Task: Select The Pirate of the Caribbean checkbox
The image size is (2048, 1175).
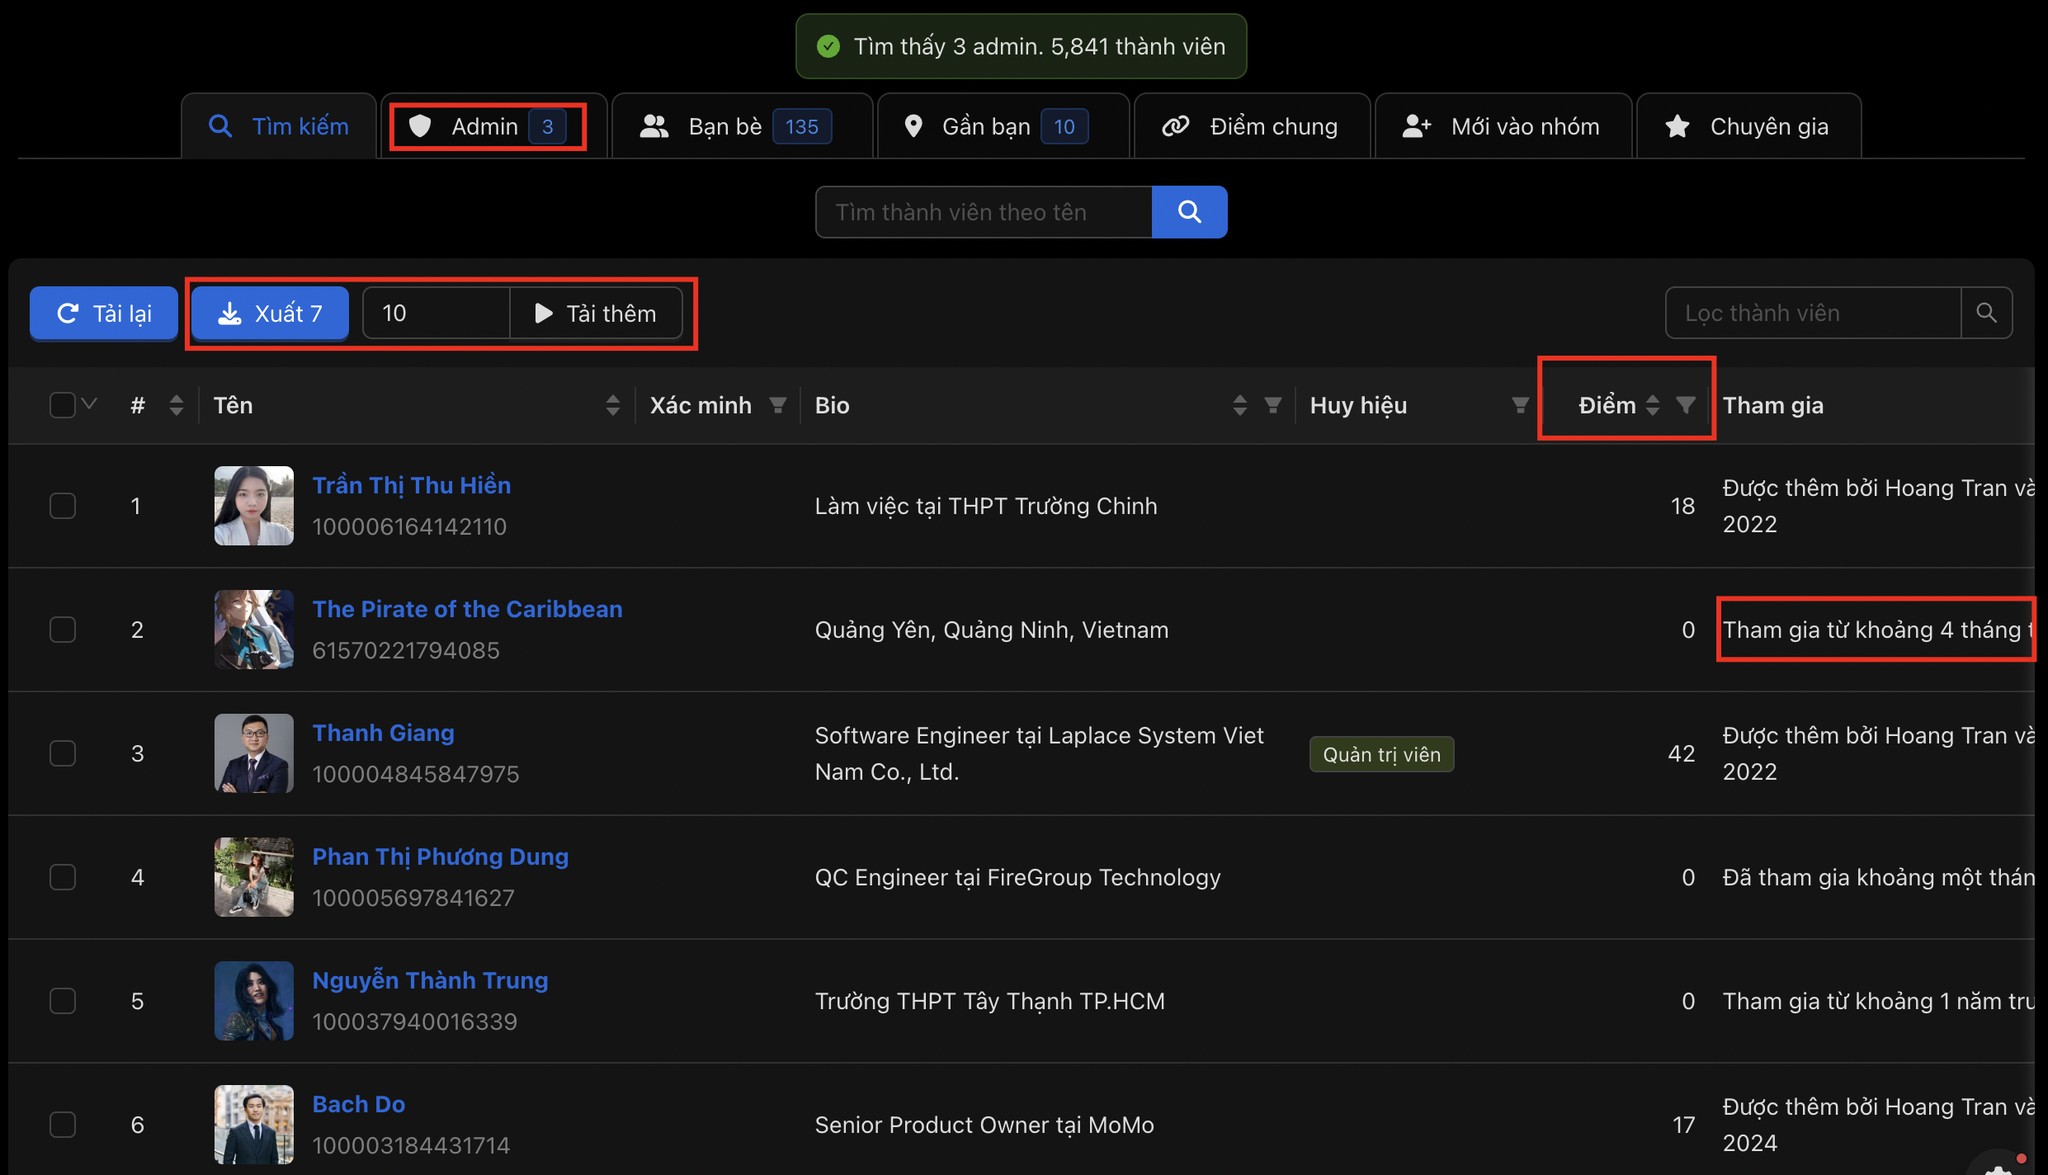Action: pos(62,630)
